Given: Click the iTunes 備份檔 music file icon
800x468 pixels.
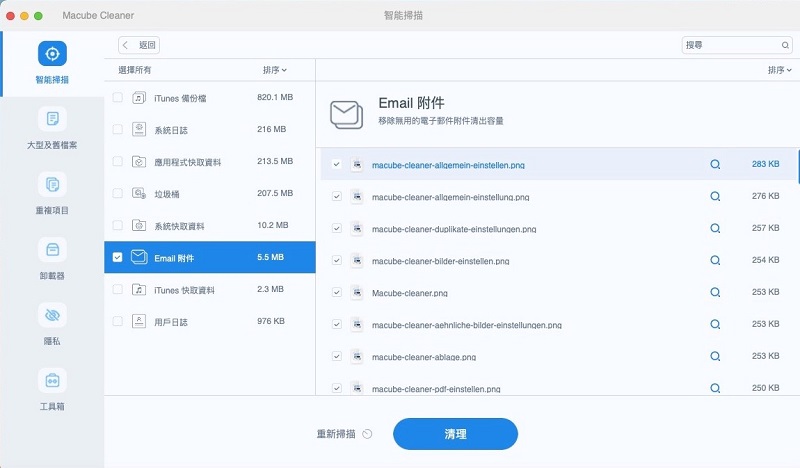Looking at the screenshot, I should click(x=139, y=97).
